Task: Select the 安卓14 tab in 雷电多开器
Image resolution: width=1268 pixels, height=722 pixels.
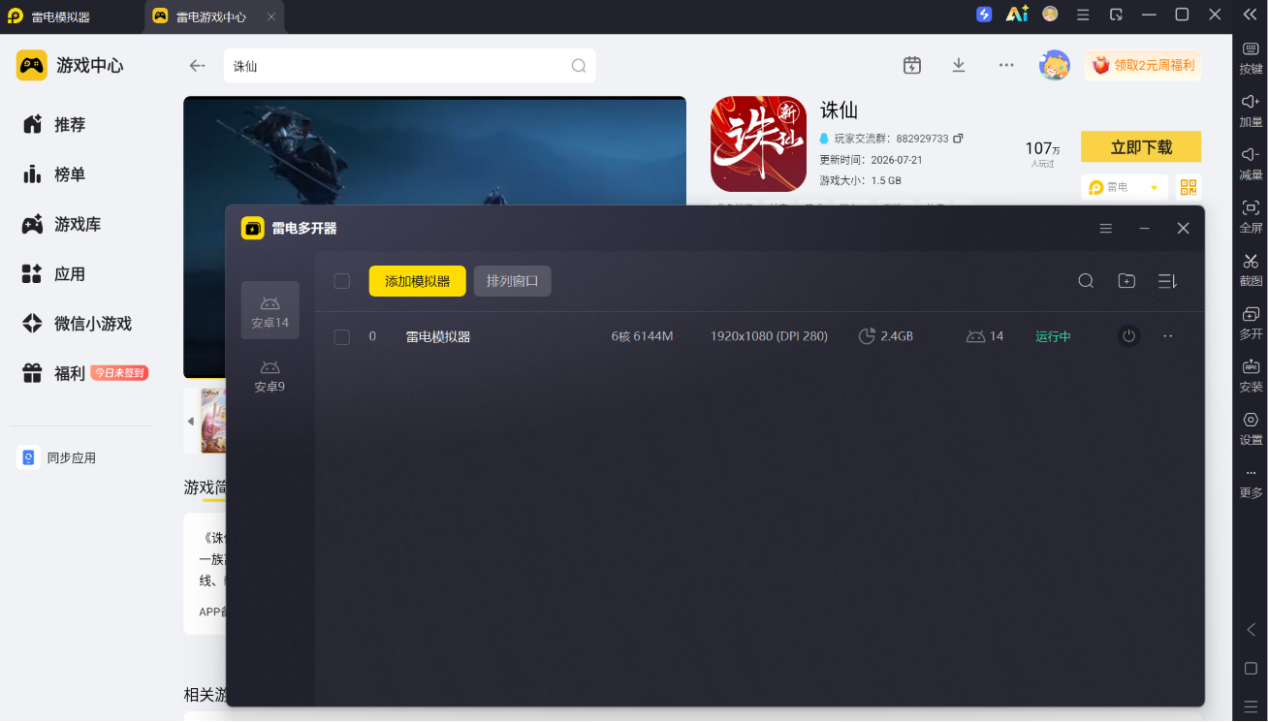Action: click(x=270, y=311)
